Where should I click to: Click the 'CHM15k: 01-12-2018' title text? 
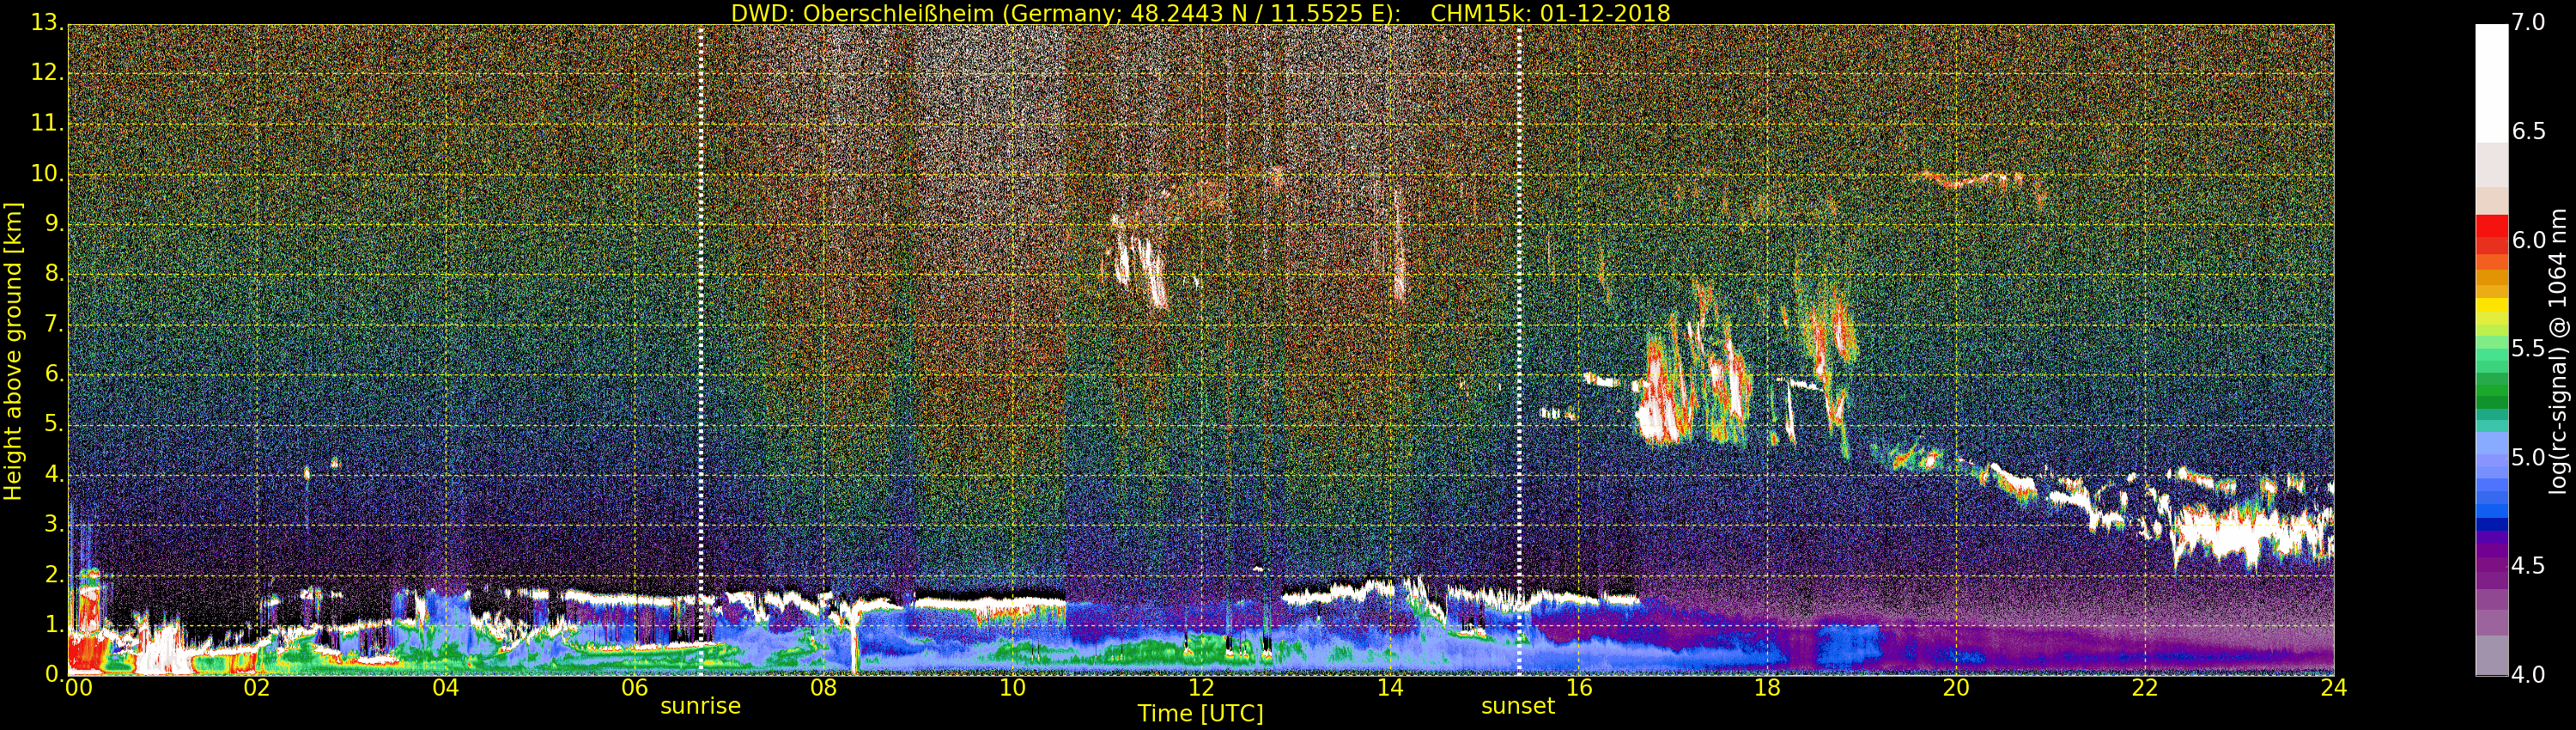(x=1550, y=13)
